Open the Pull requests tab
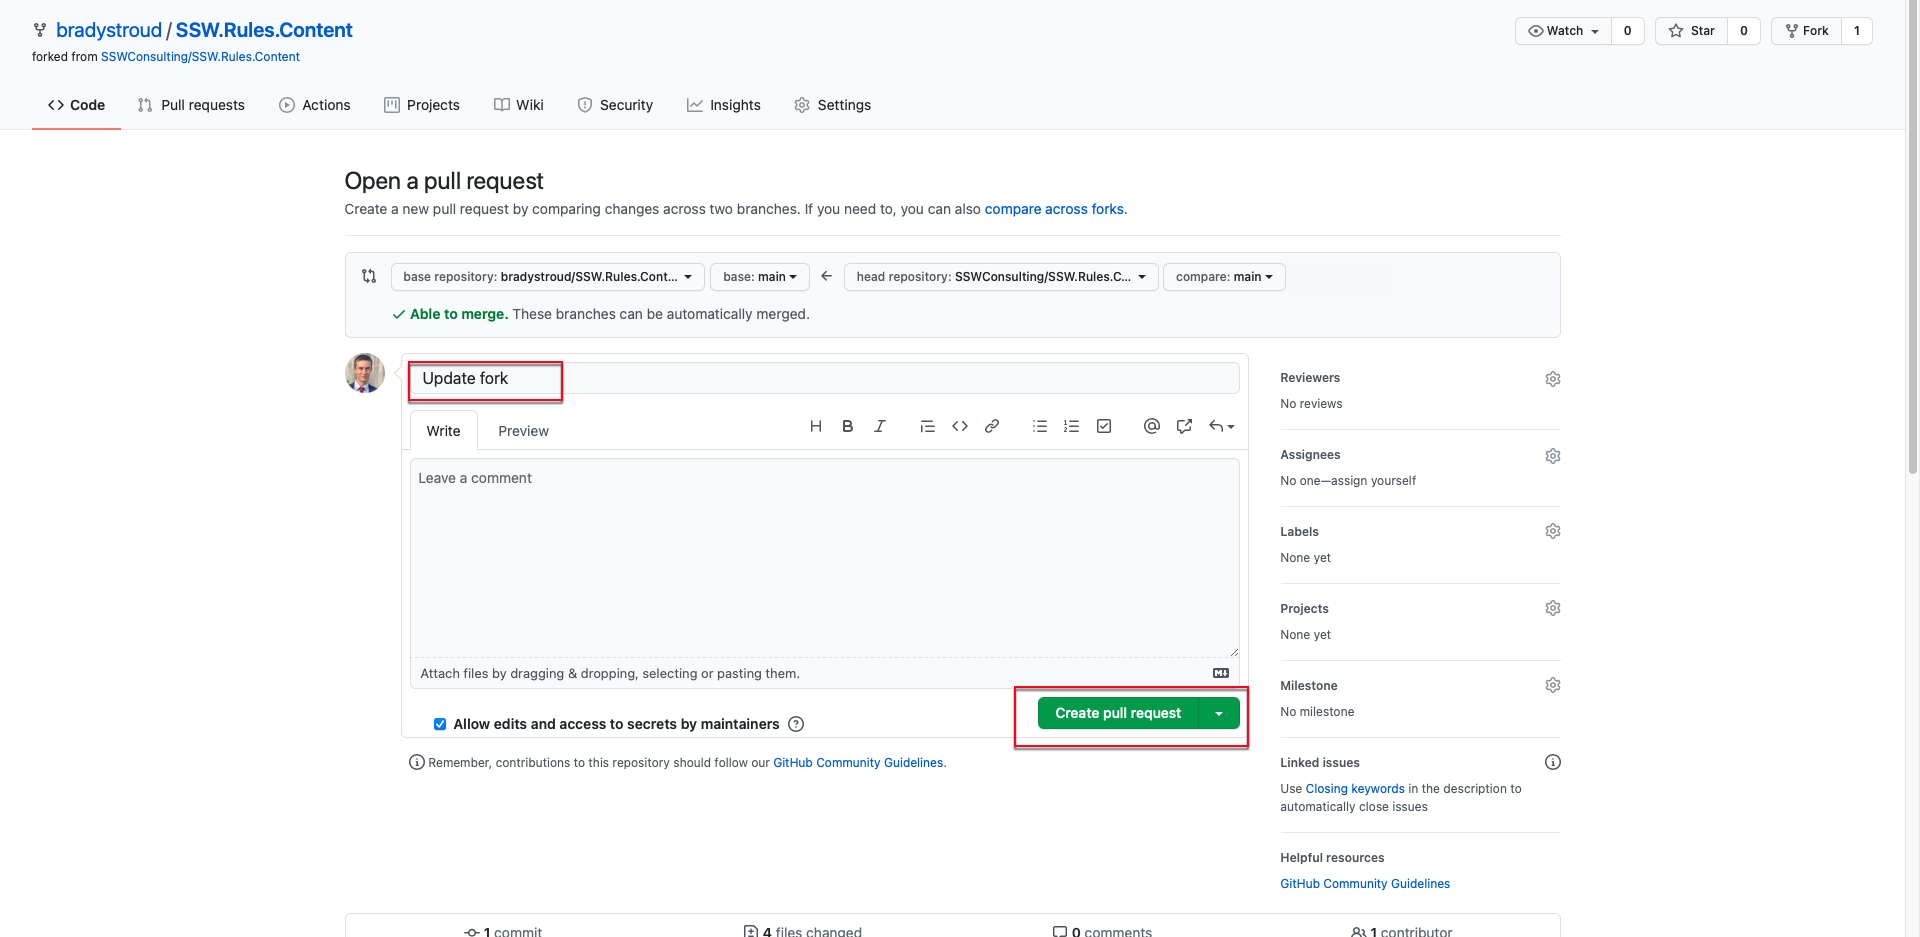 [x=191, y=105]
